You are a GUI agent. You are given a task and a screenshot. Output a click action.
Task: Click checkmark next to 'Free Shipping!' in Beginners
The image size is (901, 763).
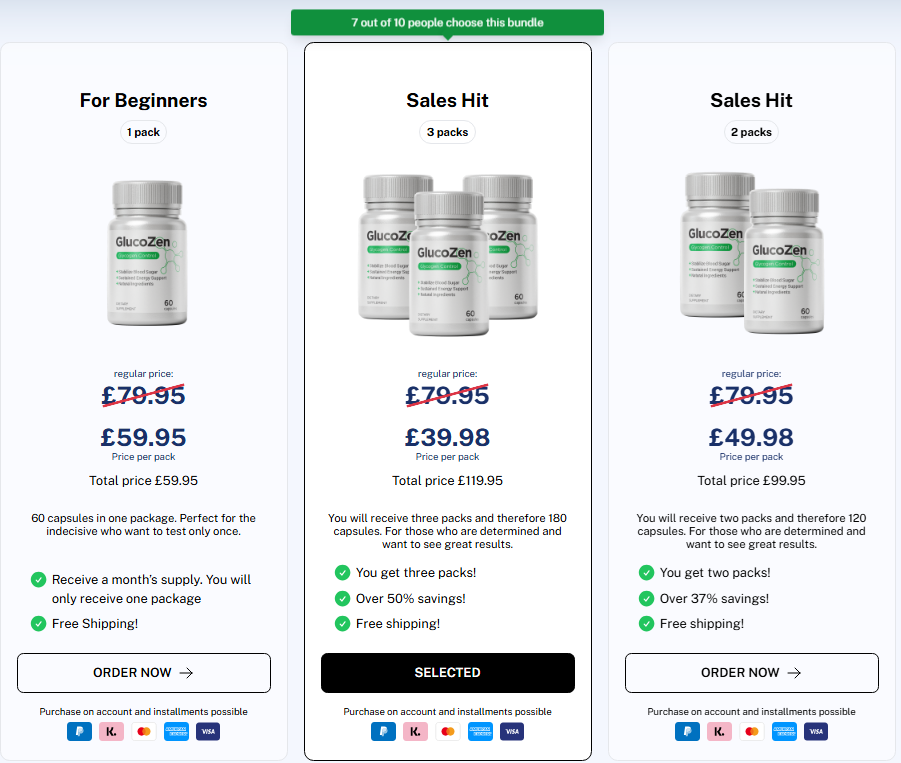[38, 623]
